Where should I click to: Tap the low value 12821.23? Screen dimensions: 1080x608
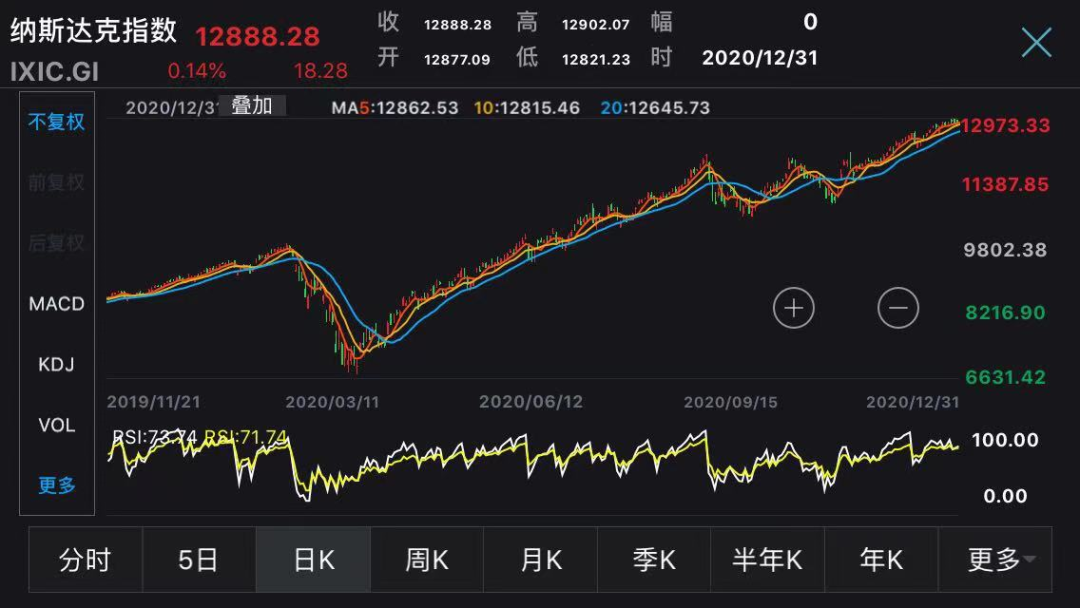coord(596,60)
